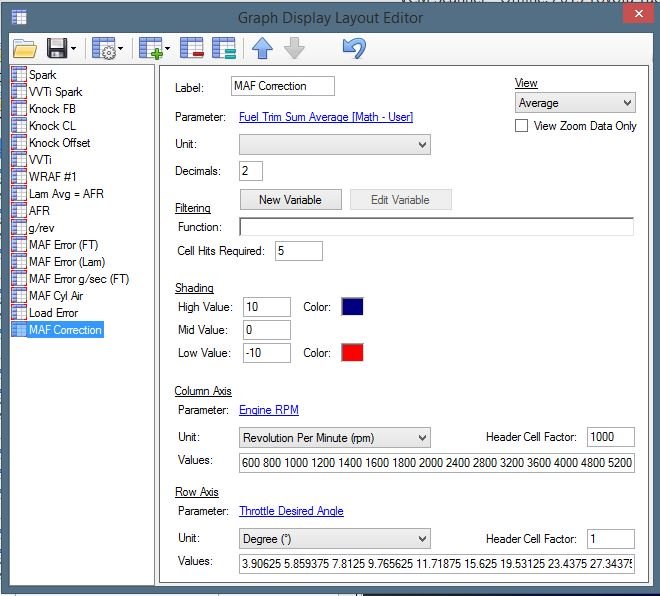Select Load Error graph
660x596 pixels.
[53, 313]
